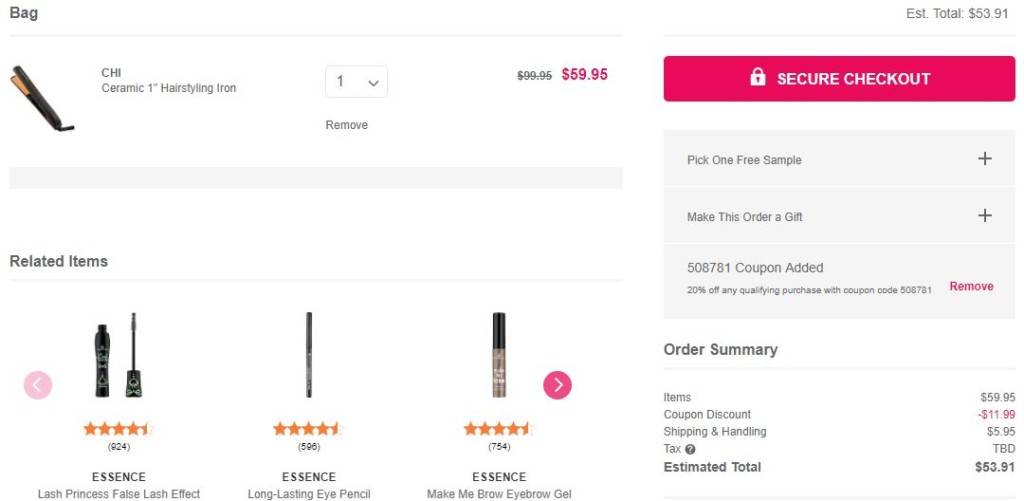Open the Lash Princess False Lash Effect link
1024x501 pixels.
[119, 494]
